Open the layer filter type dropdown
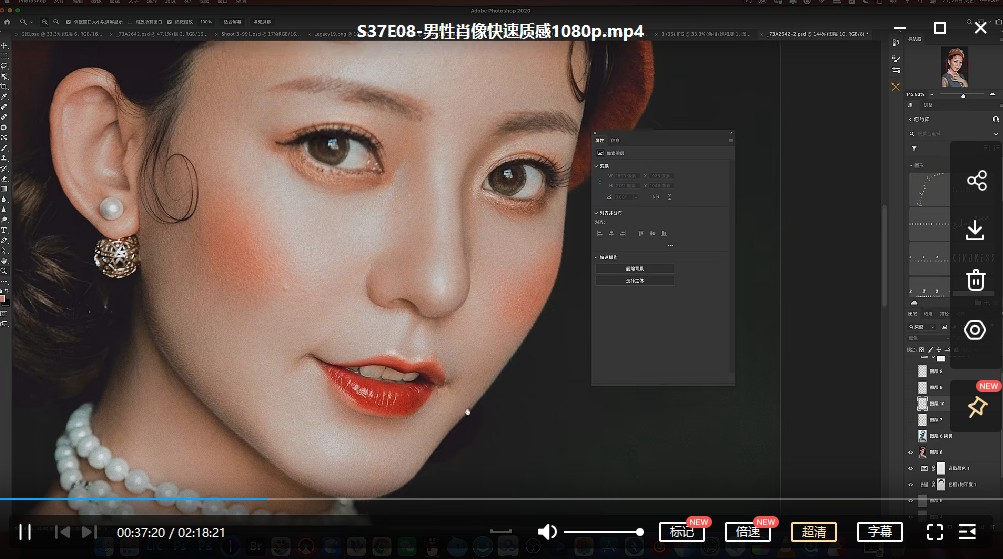The height and width of the screenshot is (559, 1003). point(922,327)
